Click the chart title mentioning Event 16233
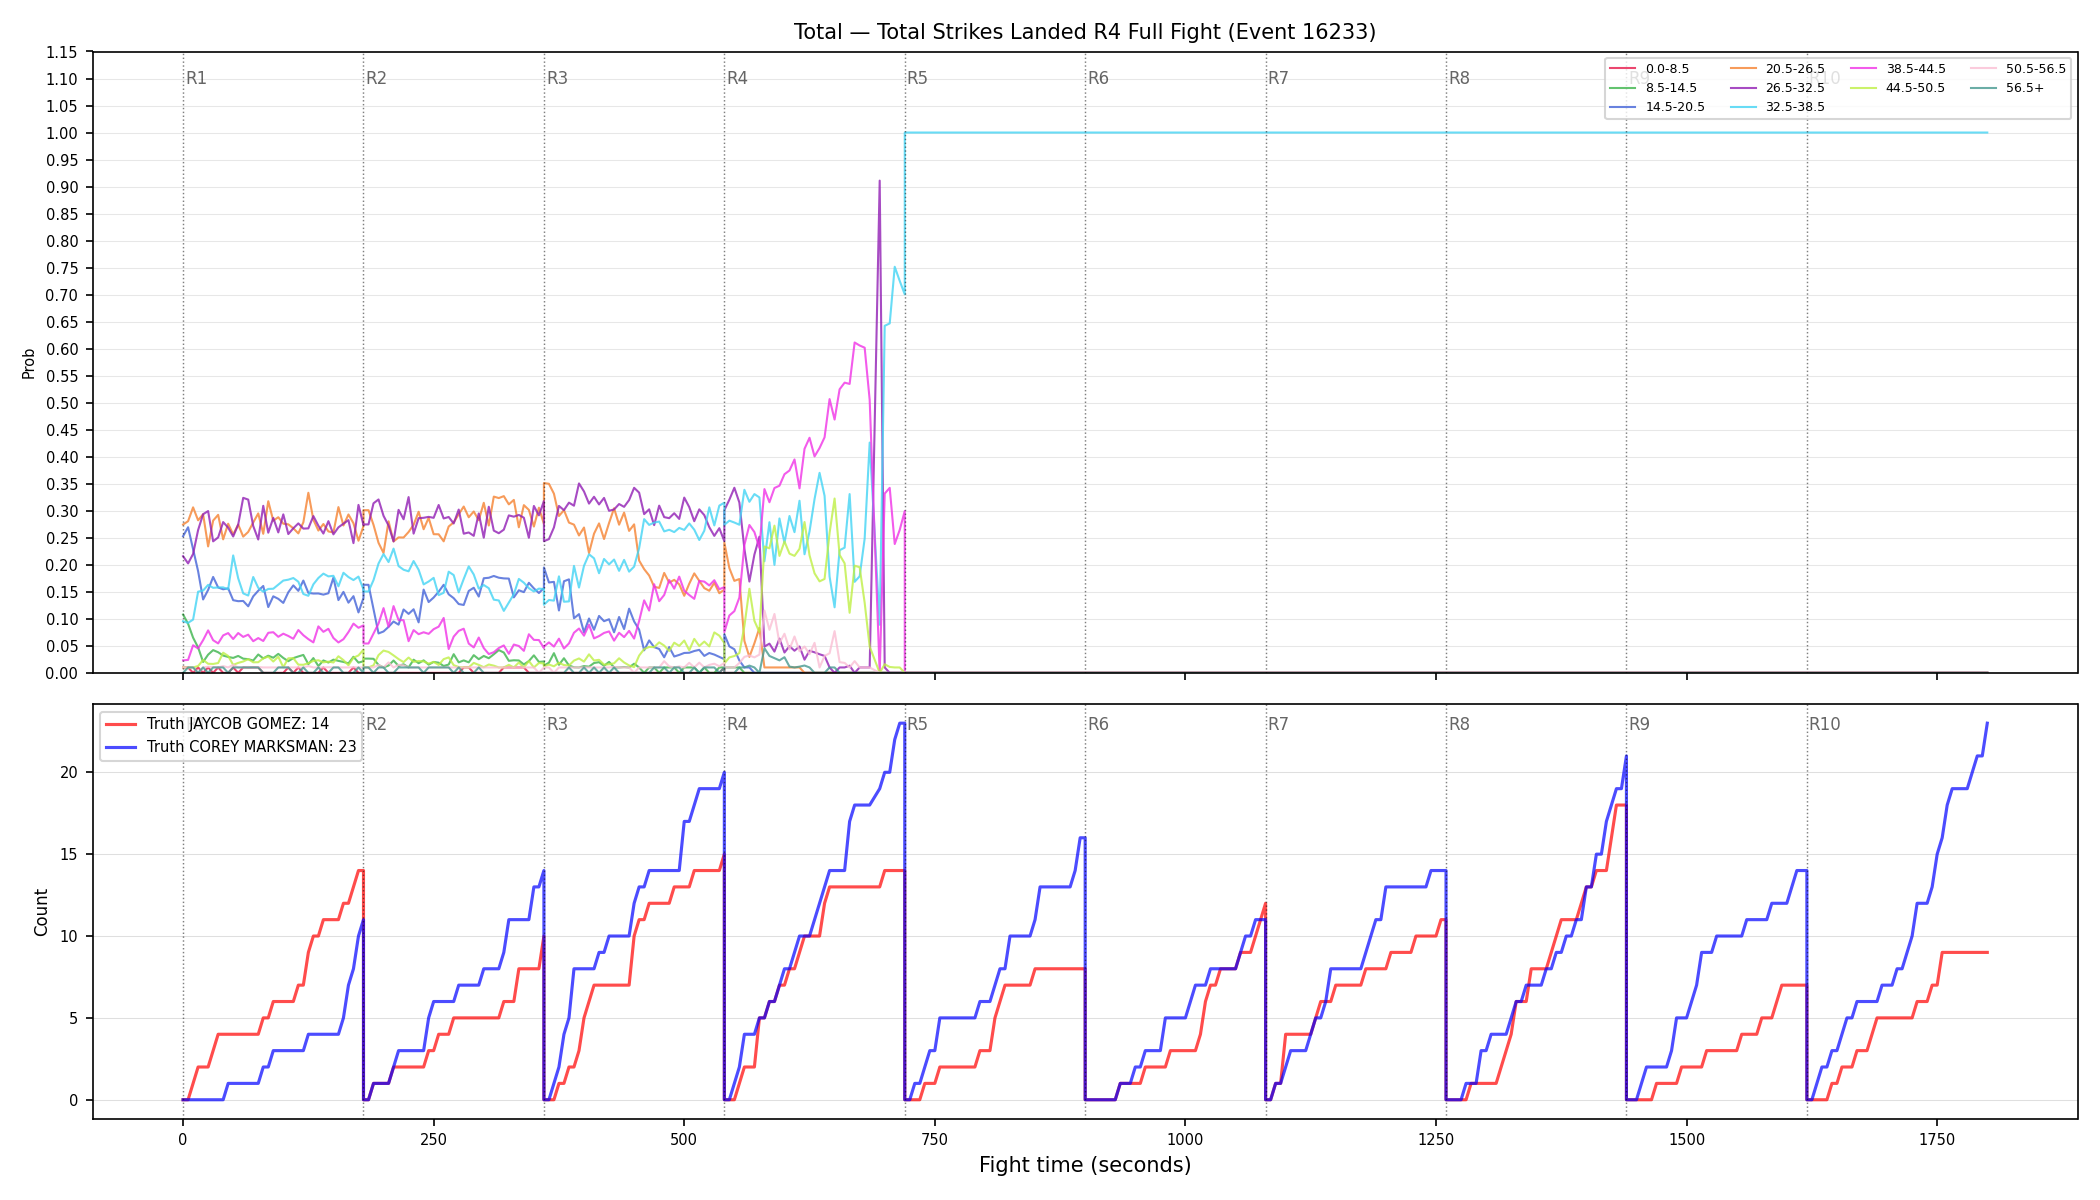Image resolution: width=2100 pixels, height=1200 pixels. (1085, 32)
